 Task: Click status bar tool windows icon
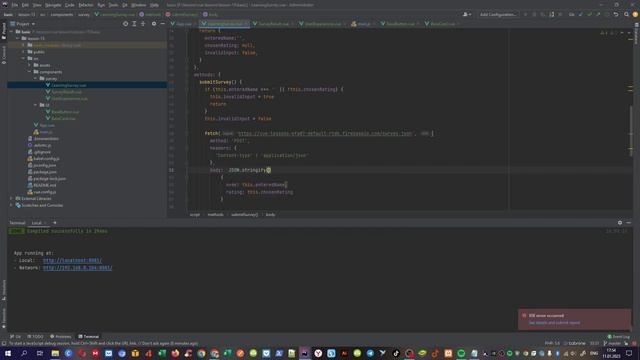point(4,344)
